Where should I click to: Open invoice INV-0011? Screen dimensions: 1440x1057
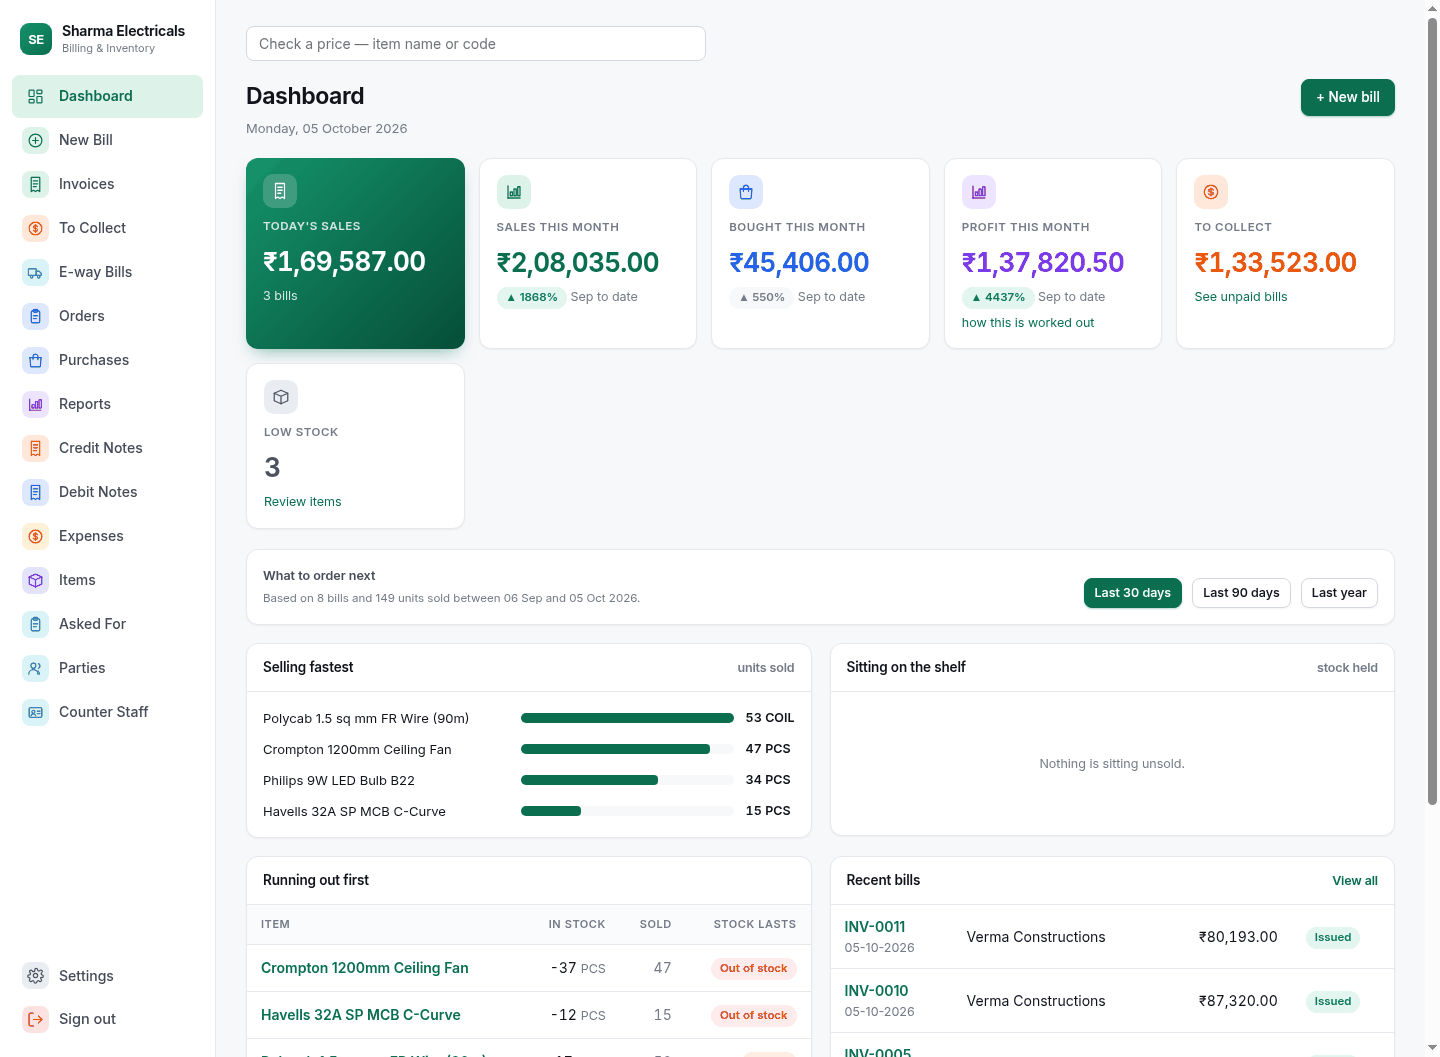pyautogui.click(x=875, y=927)
